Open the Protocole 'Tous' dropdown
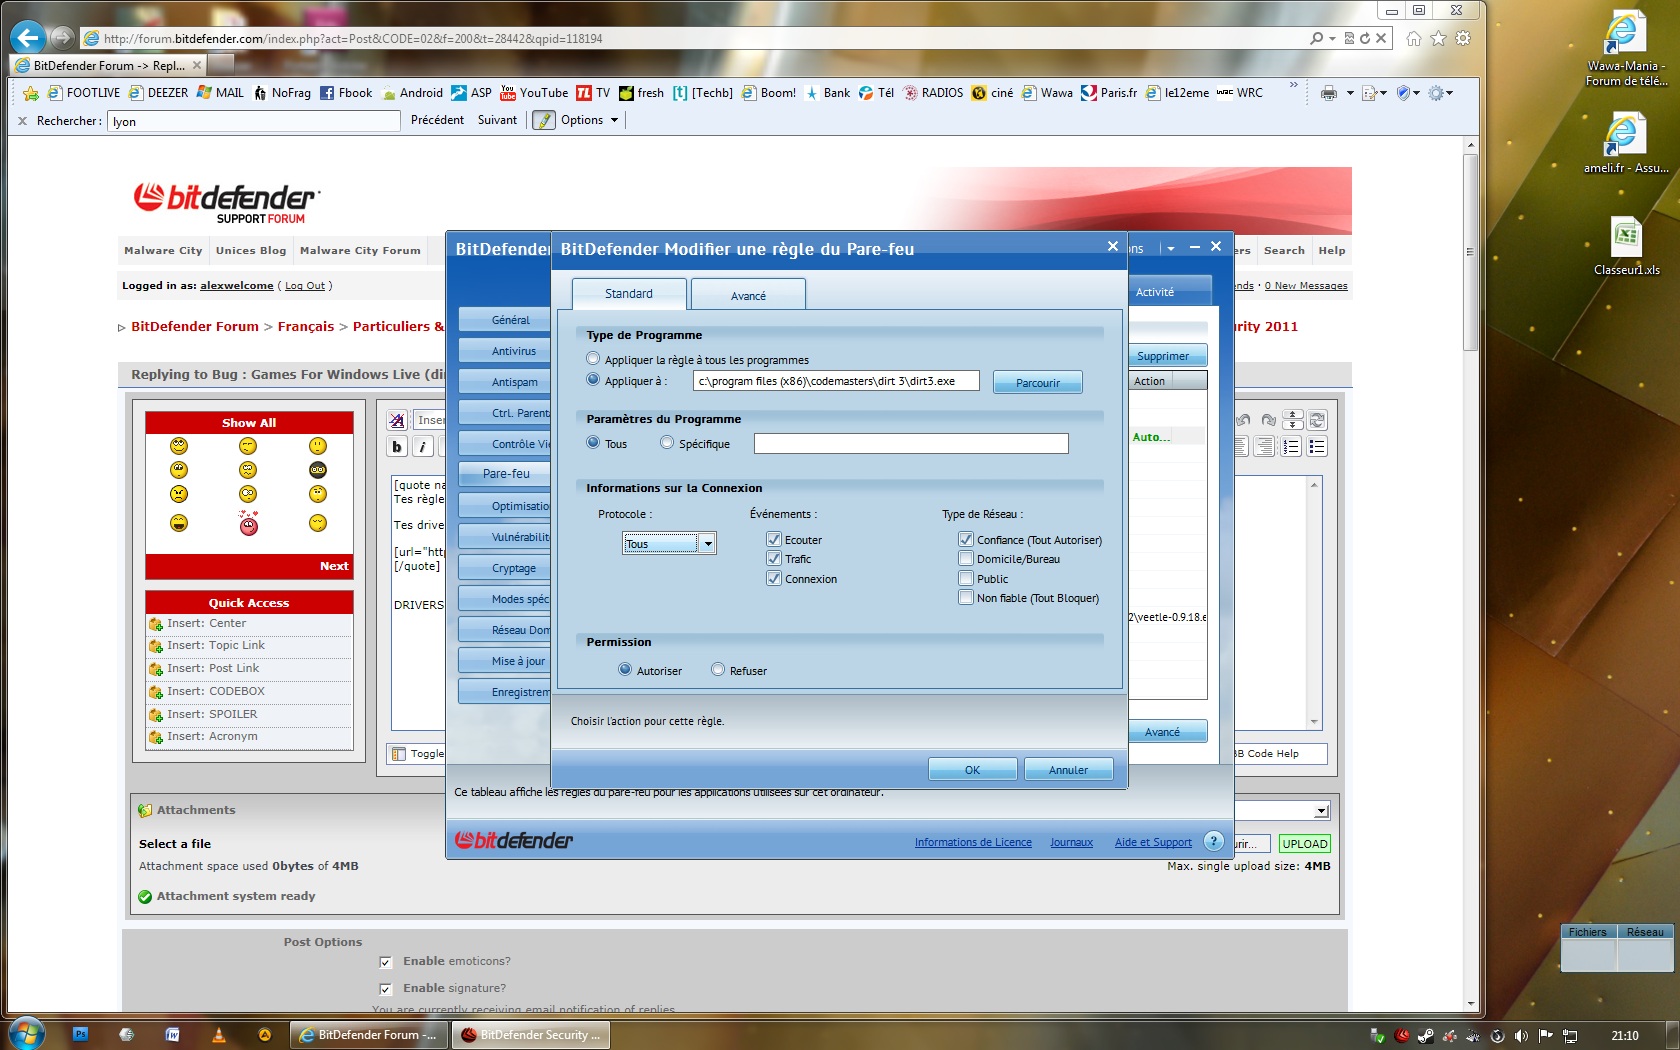 coord(670,544)
